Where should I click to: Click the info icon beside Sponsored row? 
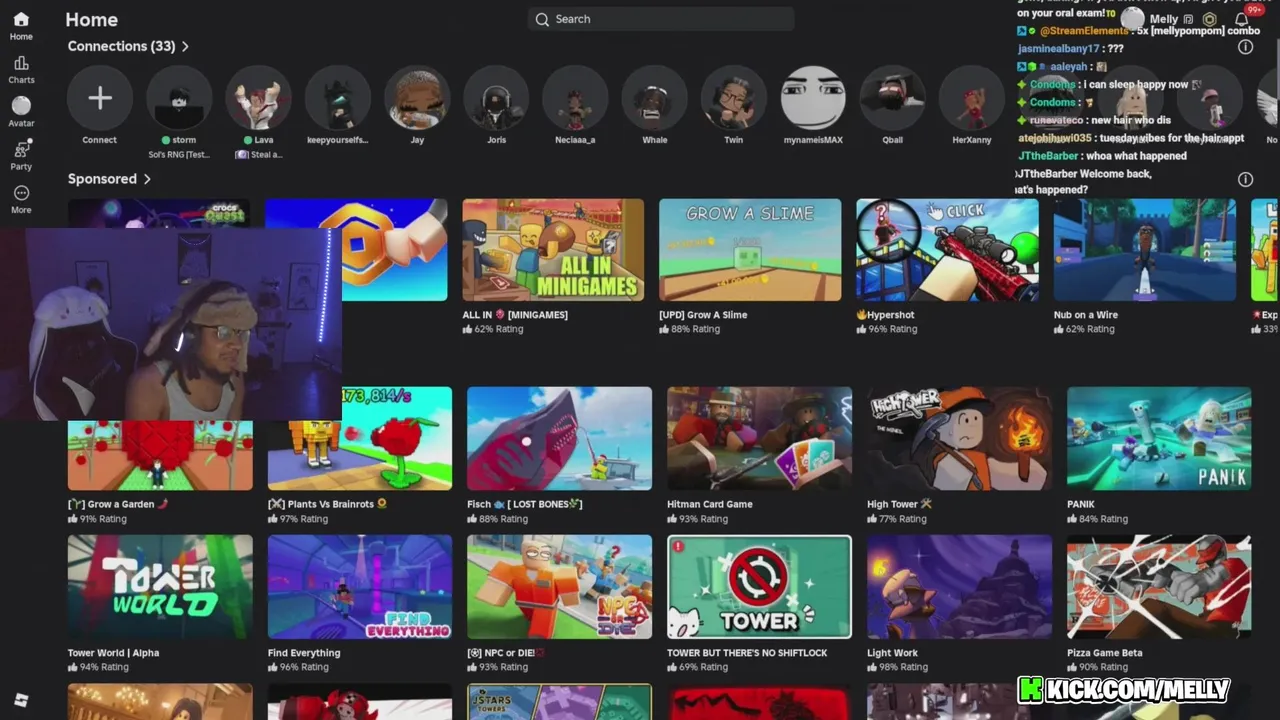click(1245, 179)
